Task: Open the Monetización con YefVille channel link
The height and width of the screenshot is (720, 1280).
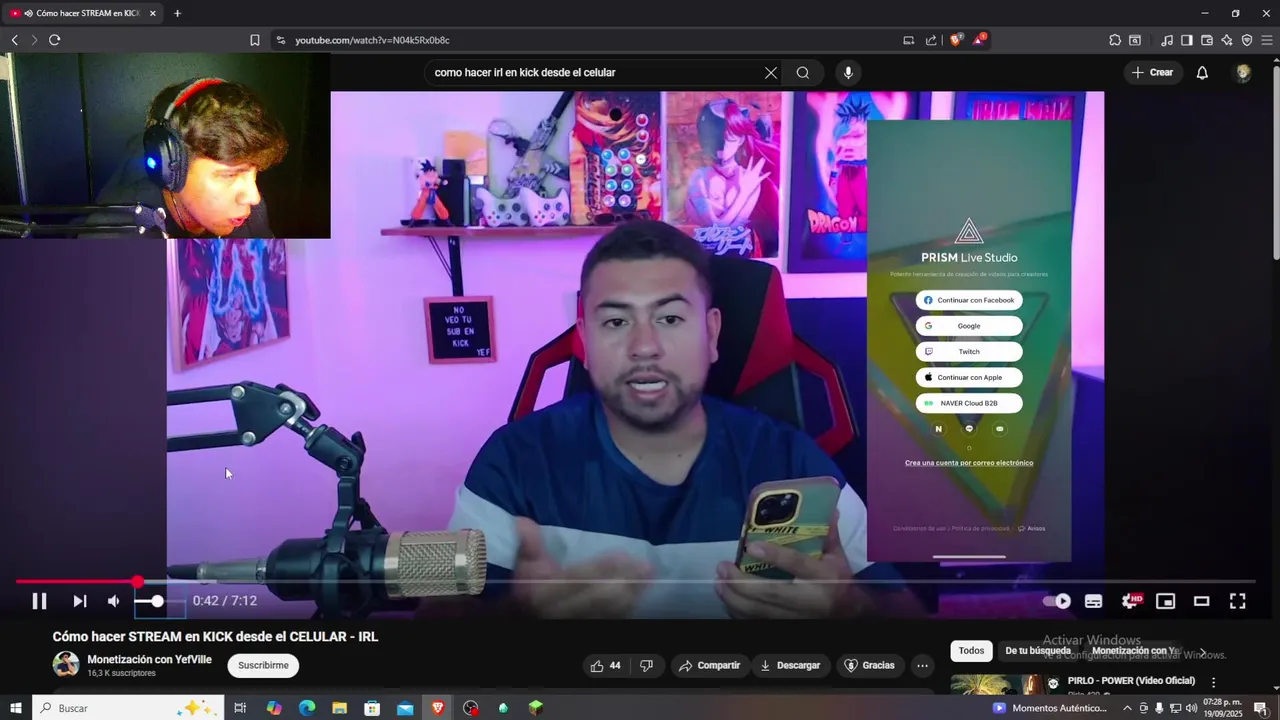Action: [x=149, y=660]
